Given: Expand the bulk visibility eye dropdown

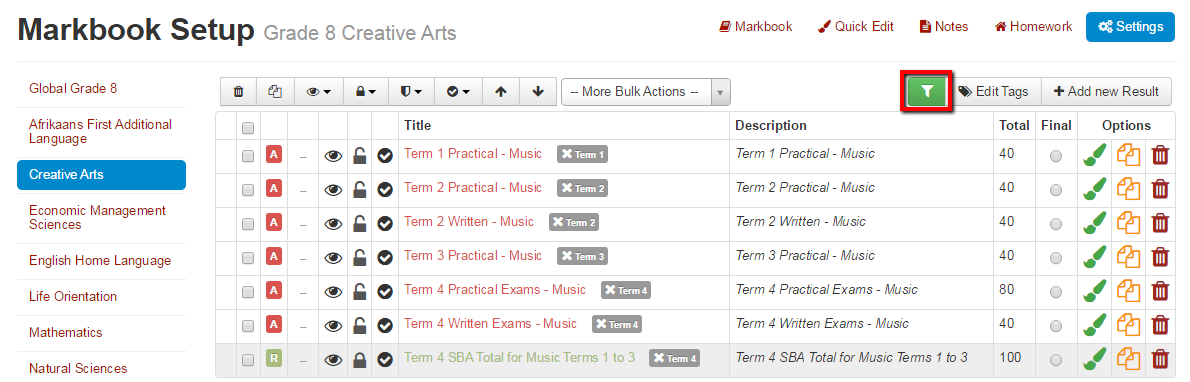Looking at the screenshot, I should pyautogui.click(x=319, y=91).
